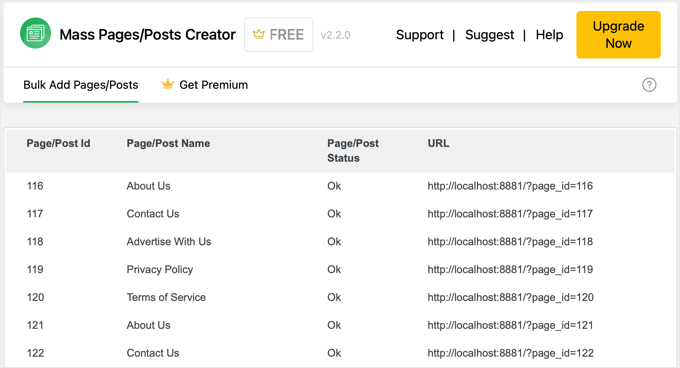Click the Contact Us name in row 122
The height and width of the screenshot is (368, 680).
(x=153, y=353)
